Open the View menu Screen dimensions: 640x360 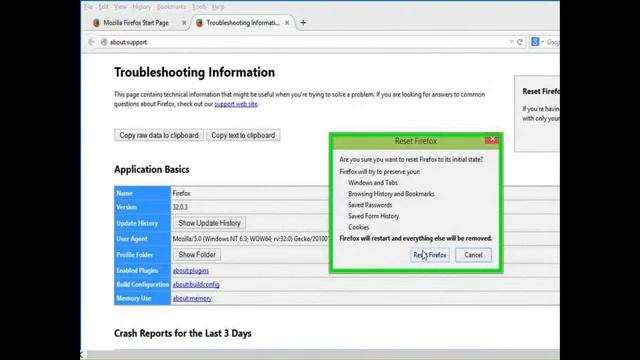[x=120, y=7]
